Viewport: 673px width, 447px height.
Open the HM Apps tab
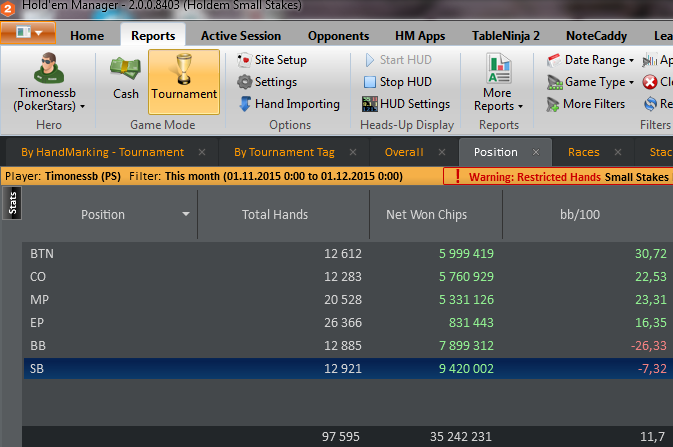pos(420,36)
